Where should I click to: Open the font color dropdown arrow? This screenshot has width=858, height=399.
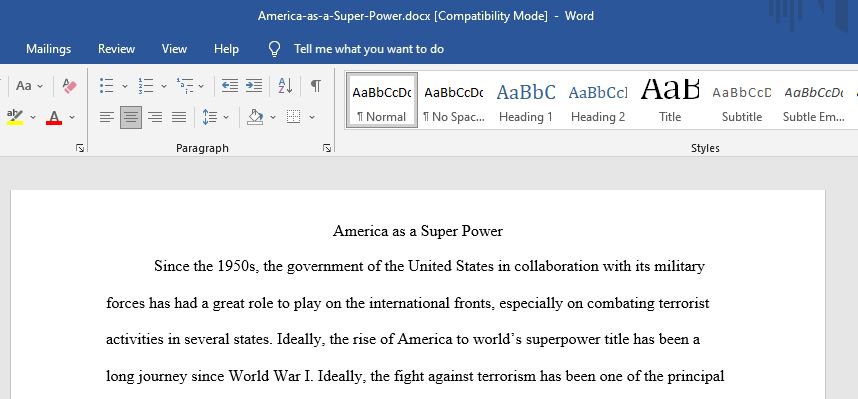click(x=72, y=117)
